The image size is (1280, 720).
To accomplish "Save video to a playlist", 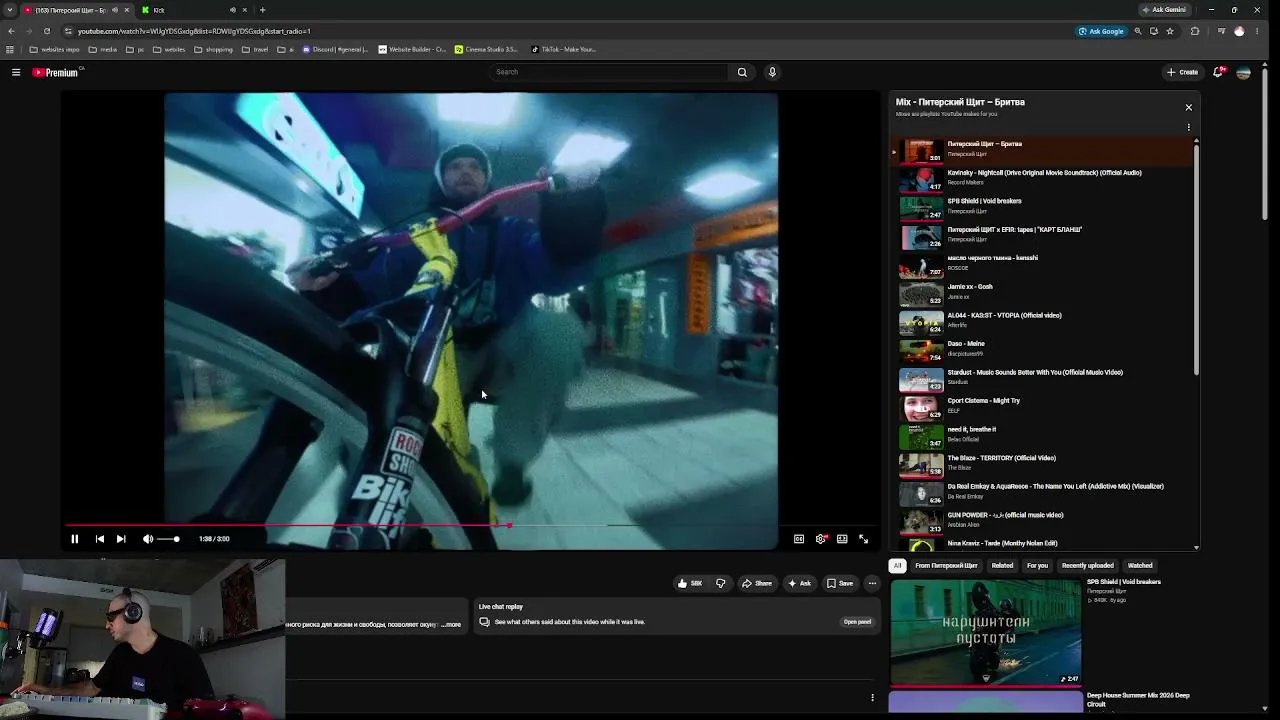I will (840, 583).
